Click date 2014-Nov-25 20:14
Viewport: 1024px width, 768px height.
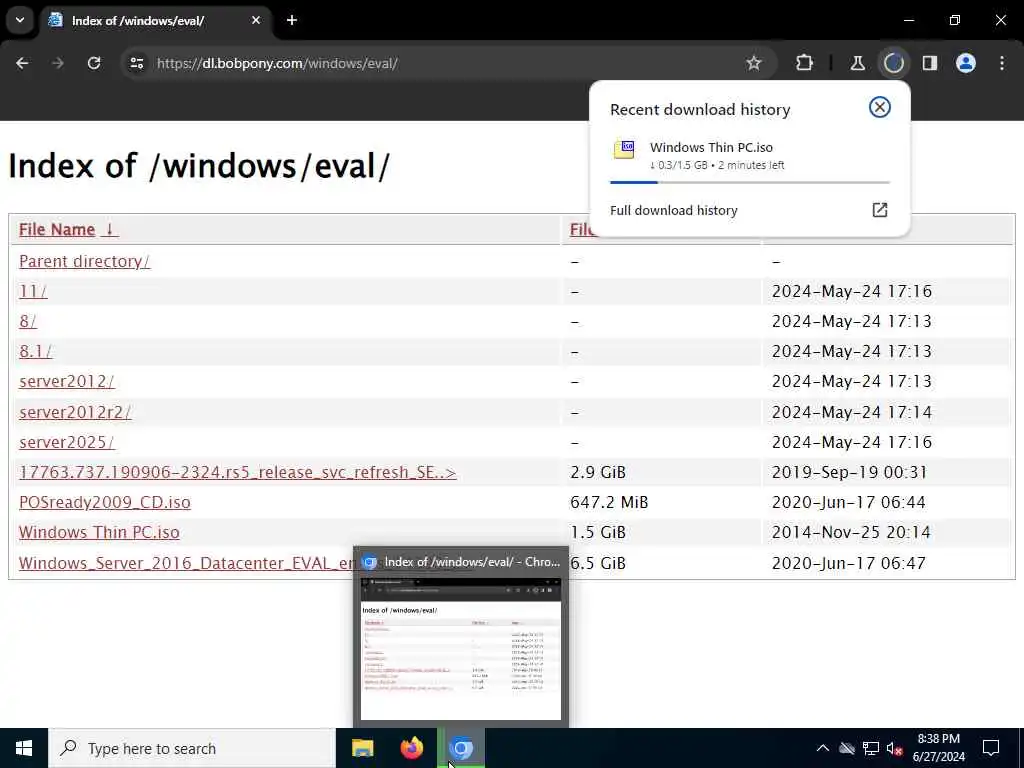(851, 532)
